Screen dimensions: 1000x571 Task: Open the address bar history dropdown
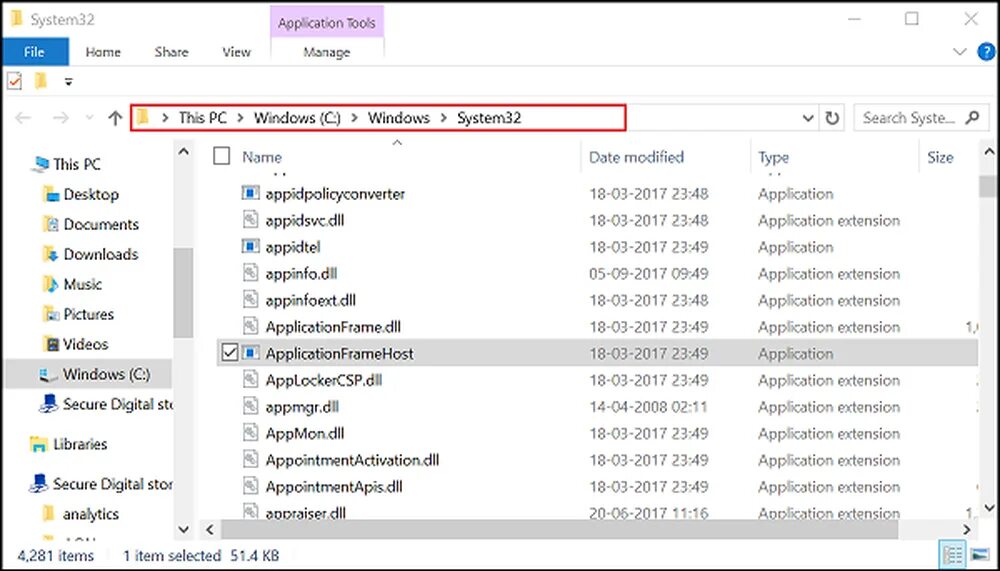pos(807,118)
